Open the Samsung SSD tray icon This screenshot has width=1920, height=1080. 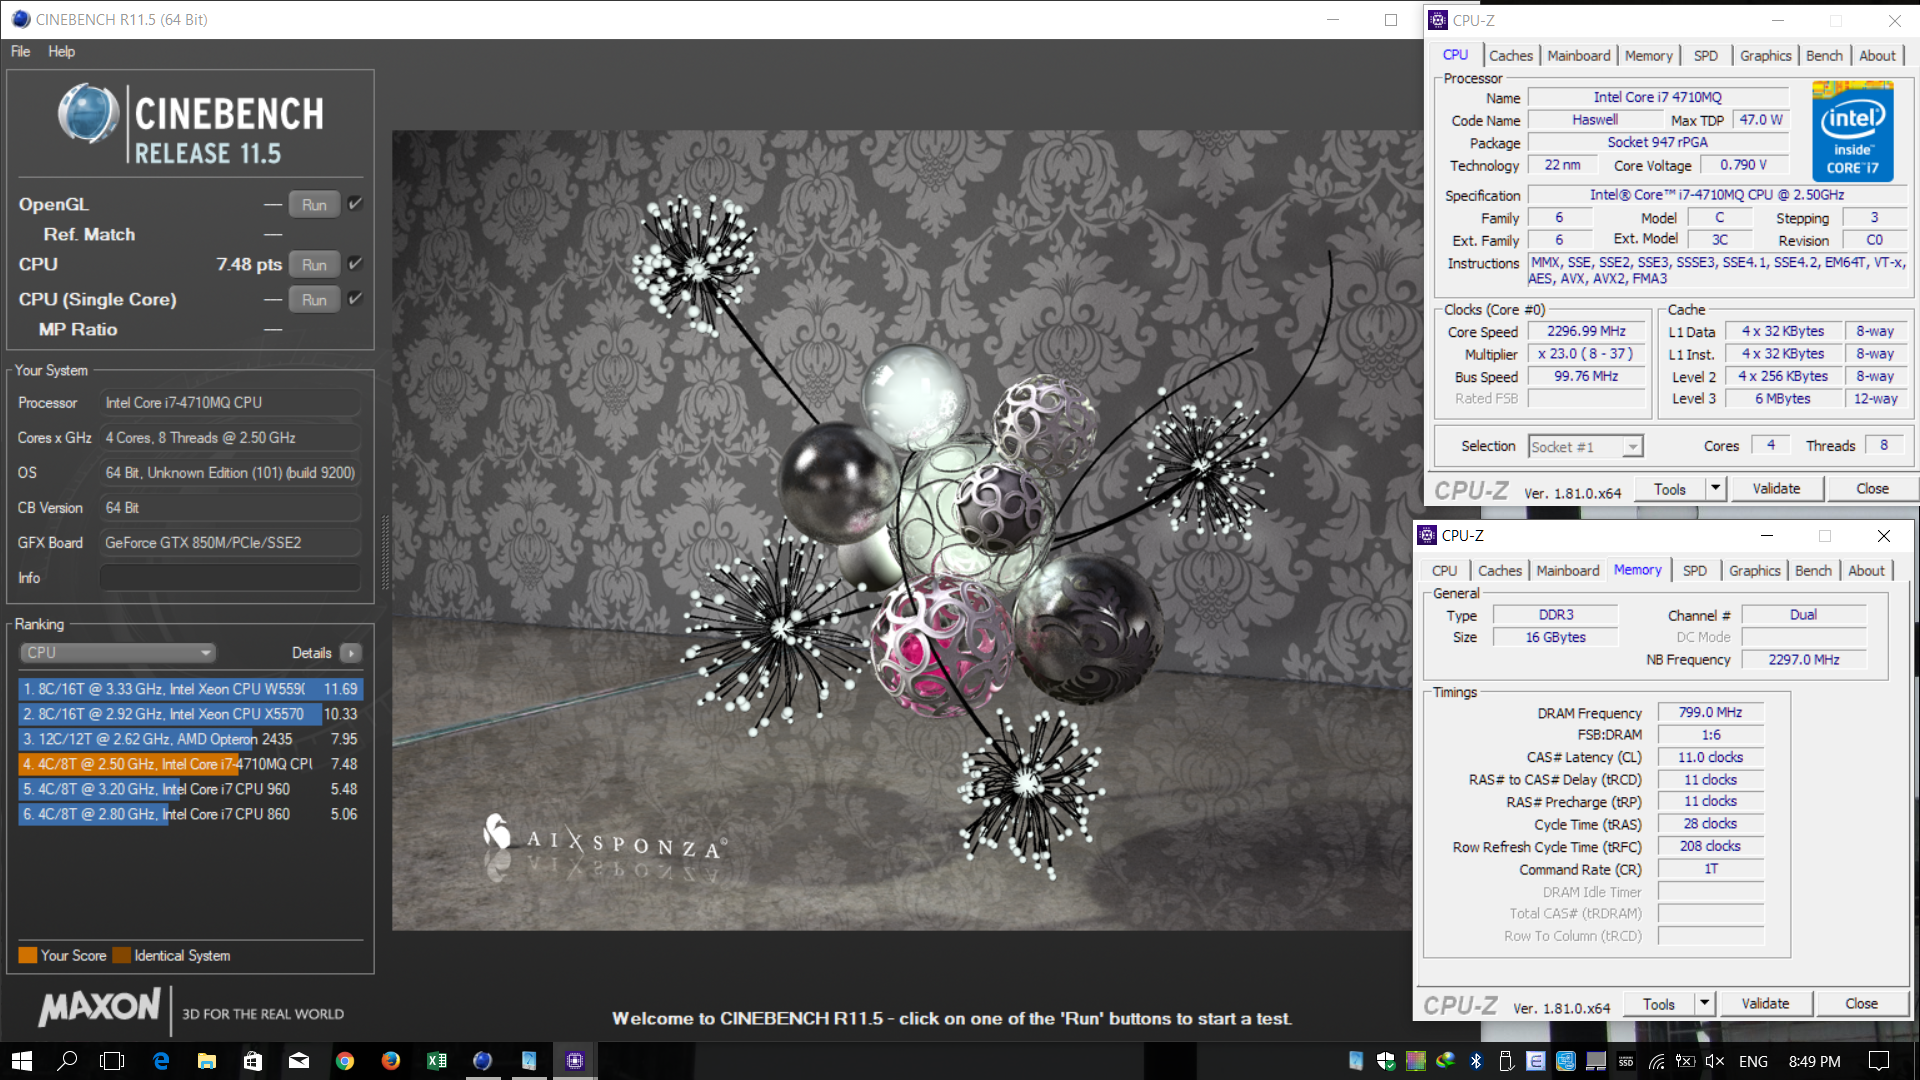1626,1061
